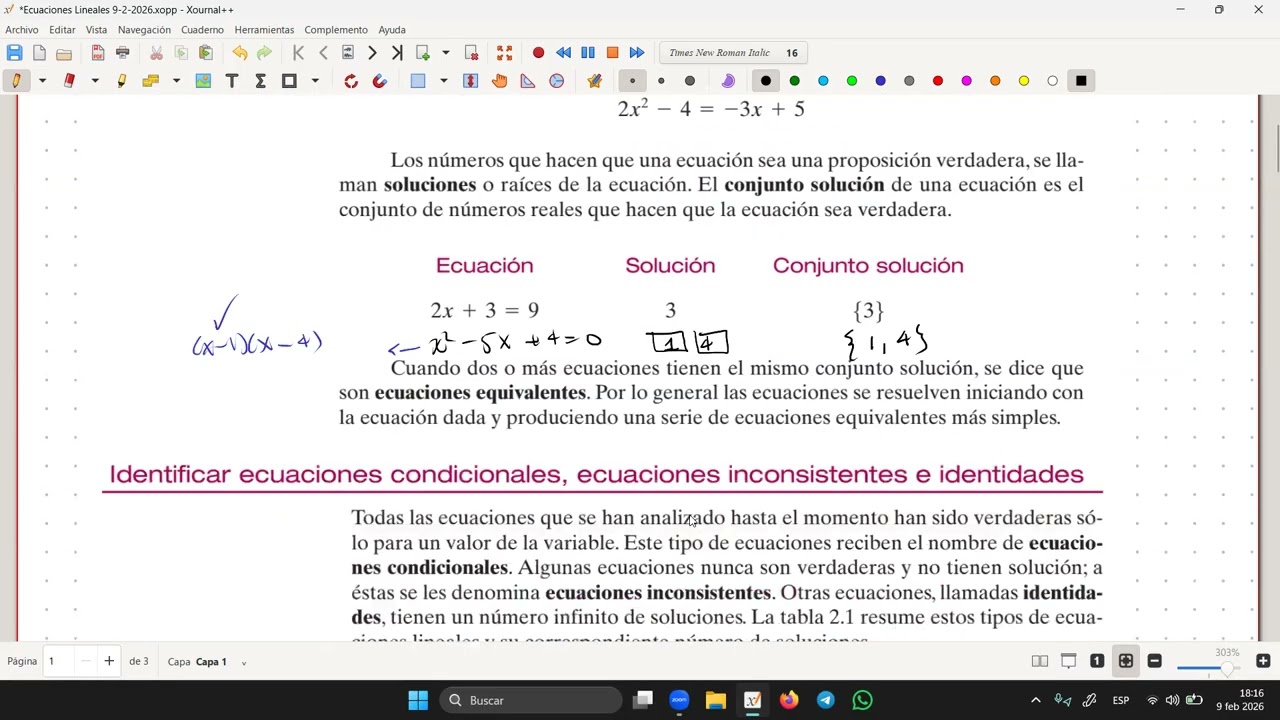Pause the audio playback
Image resolution: width=1280 pixels, height=720 pixels.
pos(588,53)
